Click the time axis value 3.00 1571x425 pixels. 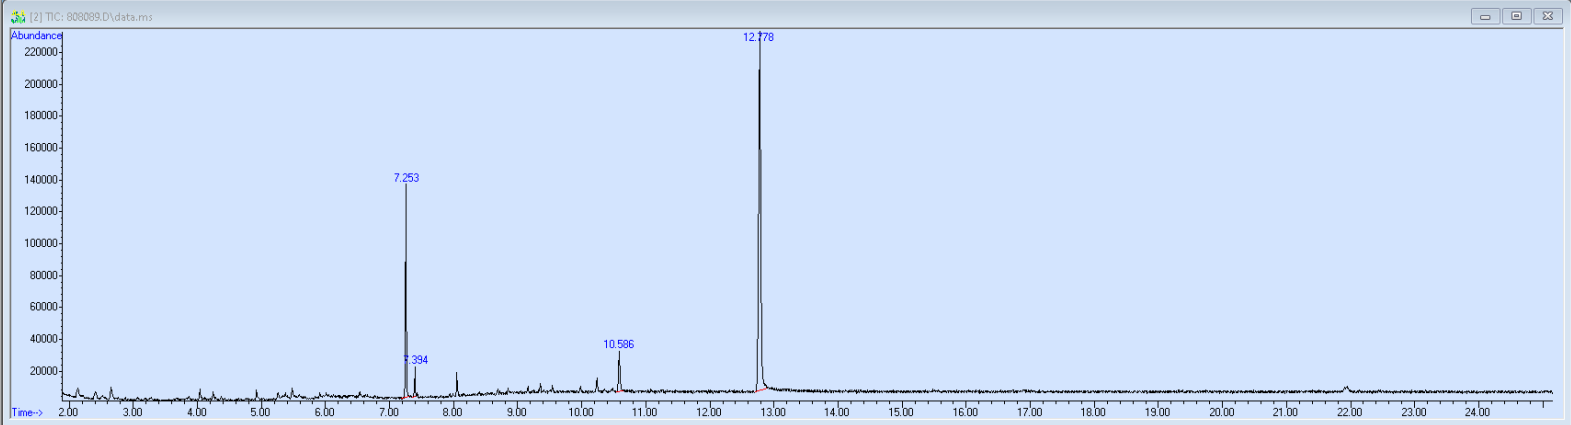(132, 412)
